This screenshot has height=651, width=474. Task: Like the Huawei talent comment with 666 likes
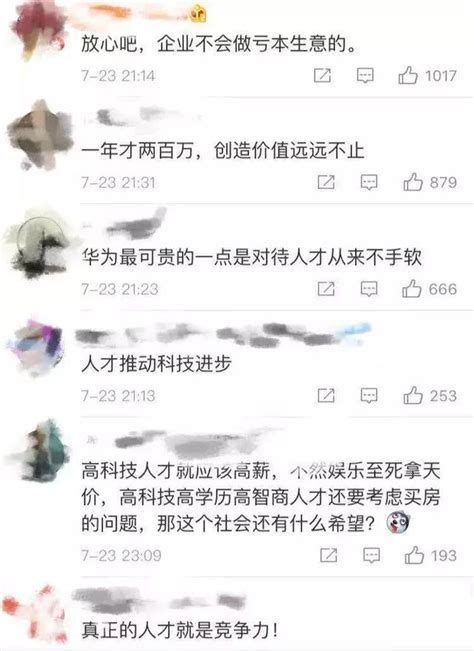click(x=411, y=289)
